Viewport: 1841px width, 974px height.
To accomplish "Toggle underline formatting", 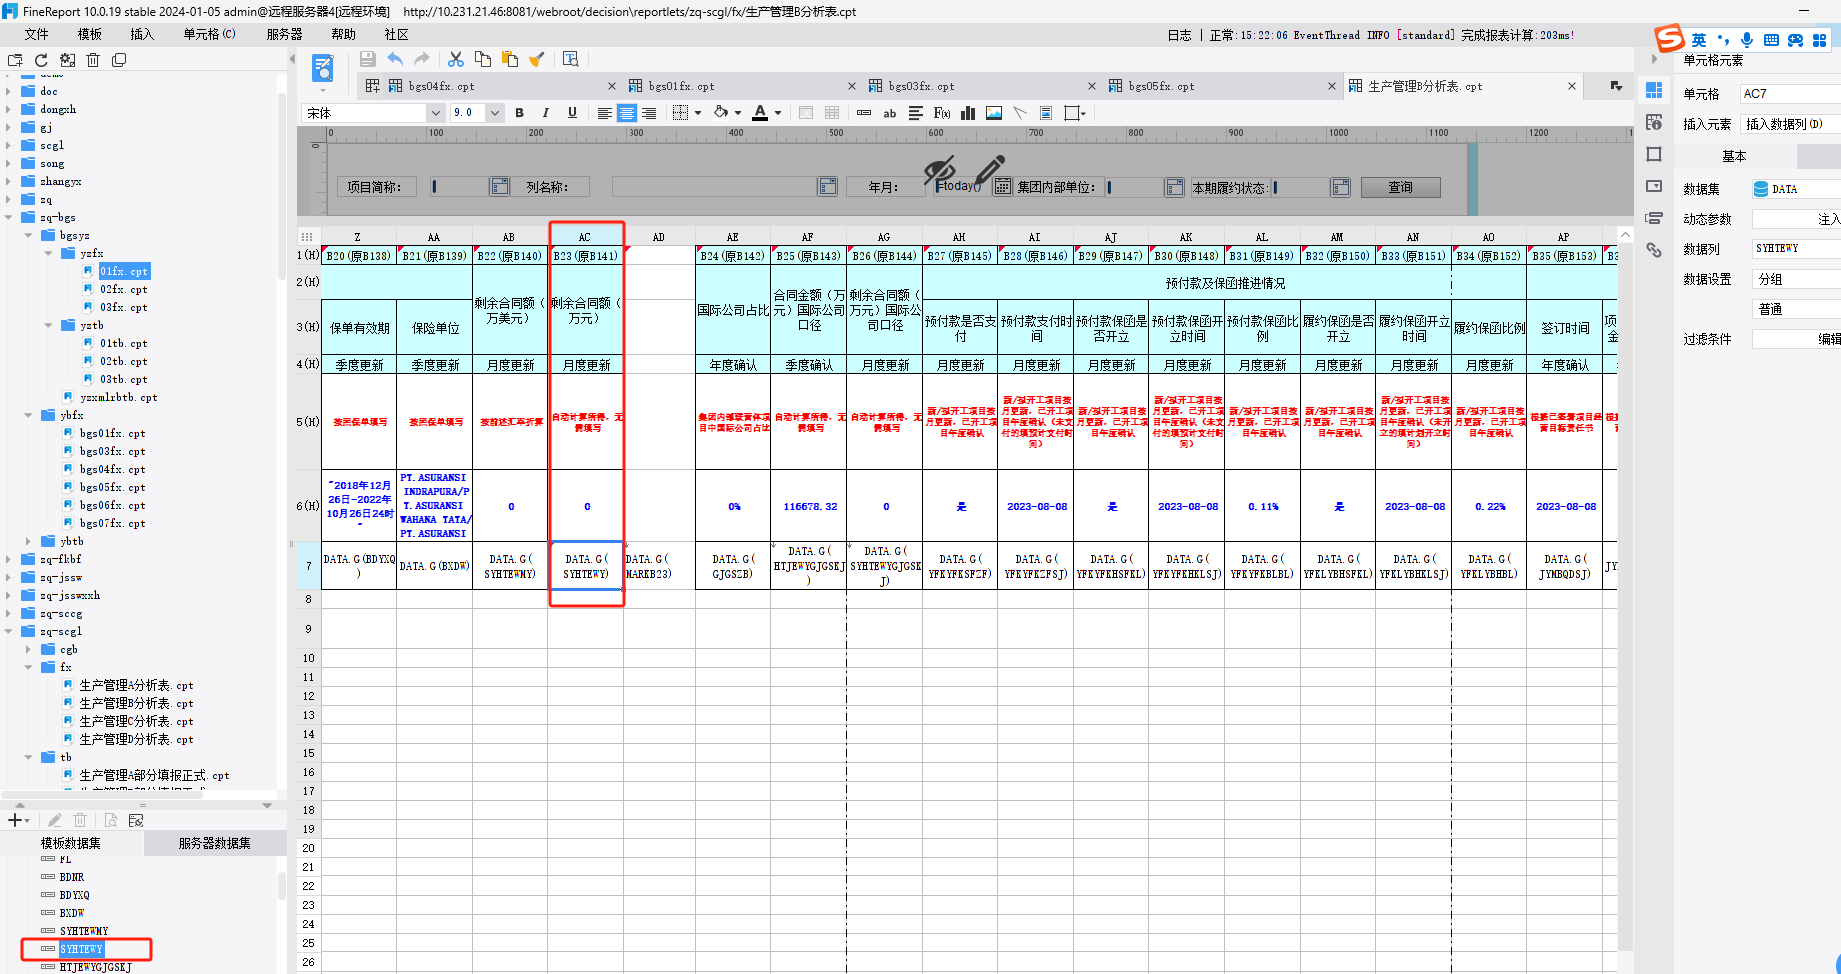I will click(x=572, y=113).
